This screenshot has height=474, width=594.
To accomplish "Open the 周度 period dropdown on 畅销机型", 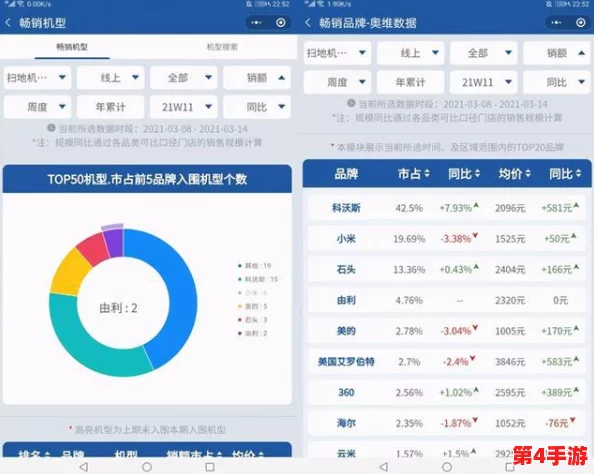I will [37, 107].
